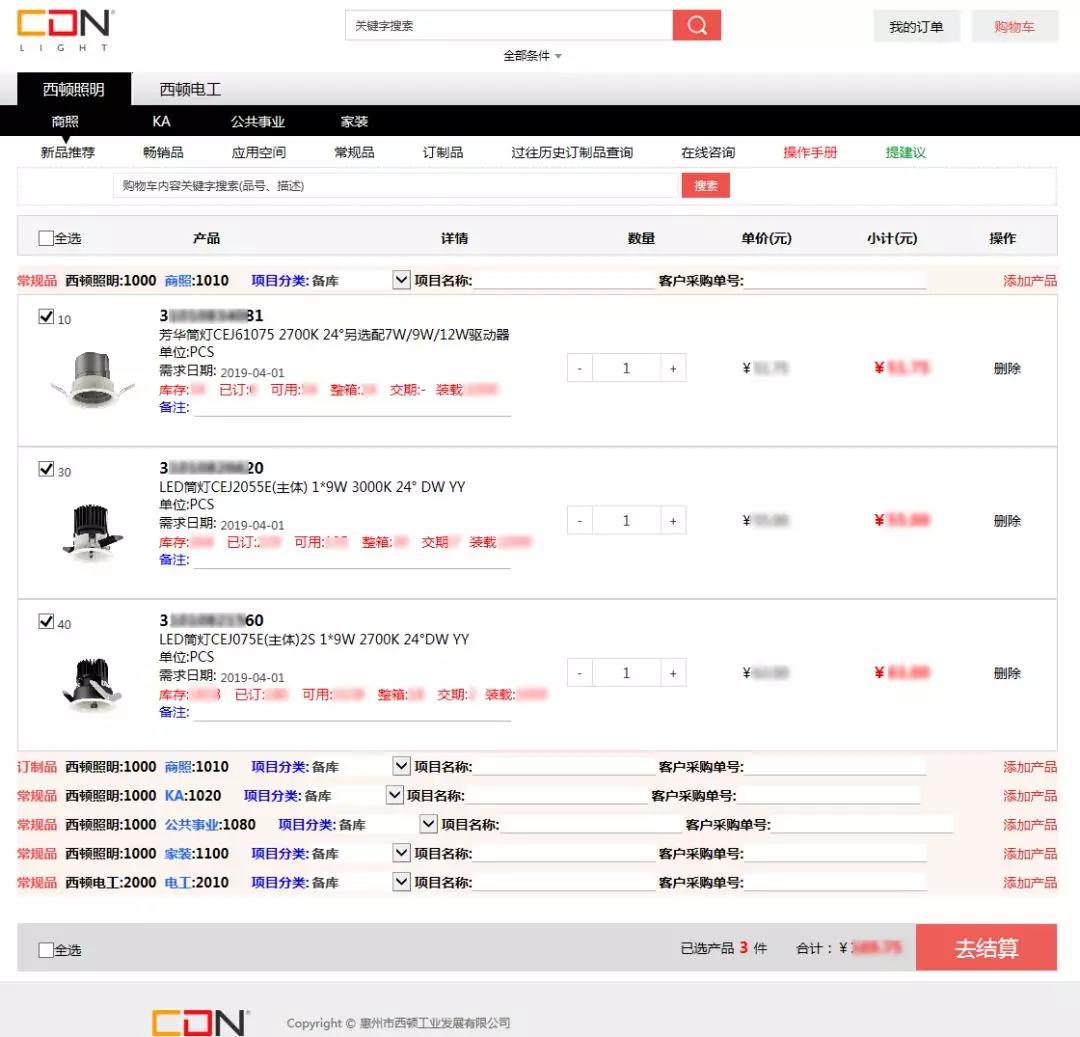Screen dimensions: 1080x1037
Task: Select the KA category tab
Action: coord(161,122)
